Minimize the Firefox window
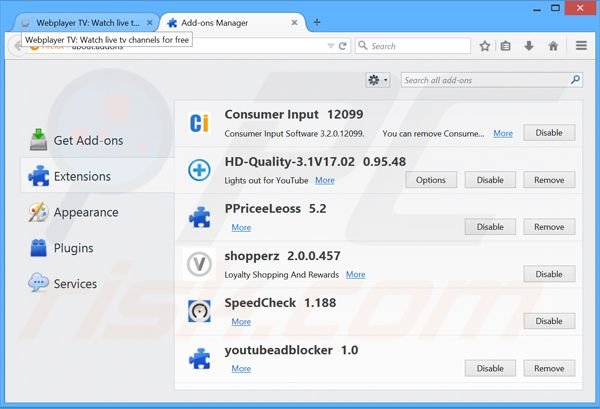 click(537, 9)
